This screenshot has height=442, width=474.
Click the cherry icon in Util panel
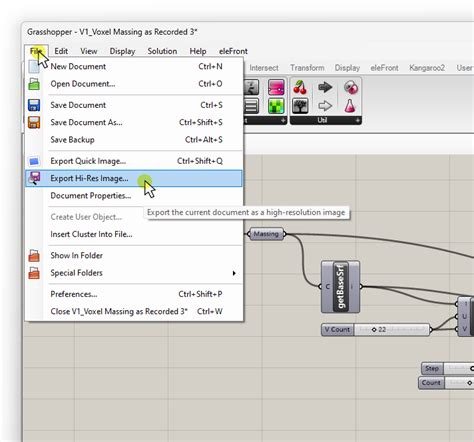tap(300, 88)
